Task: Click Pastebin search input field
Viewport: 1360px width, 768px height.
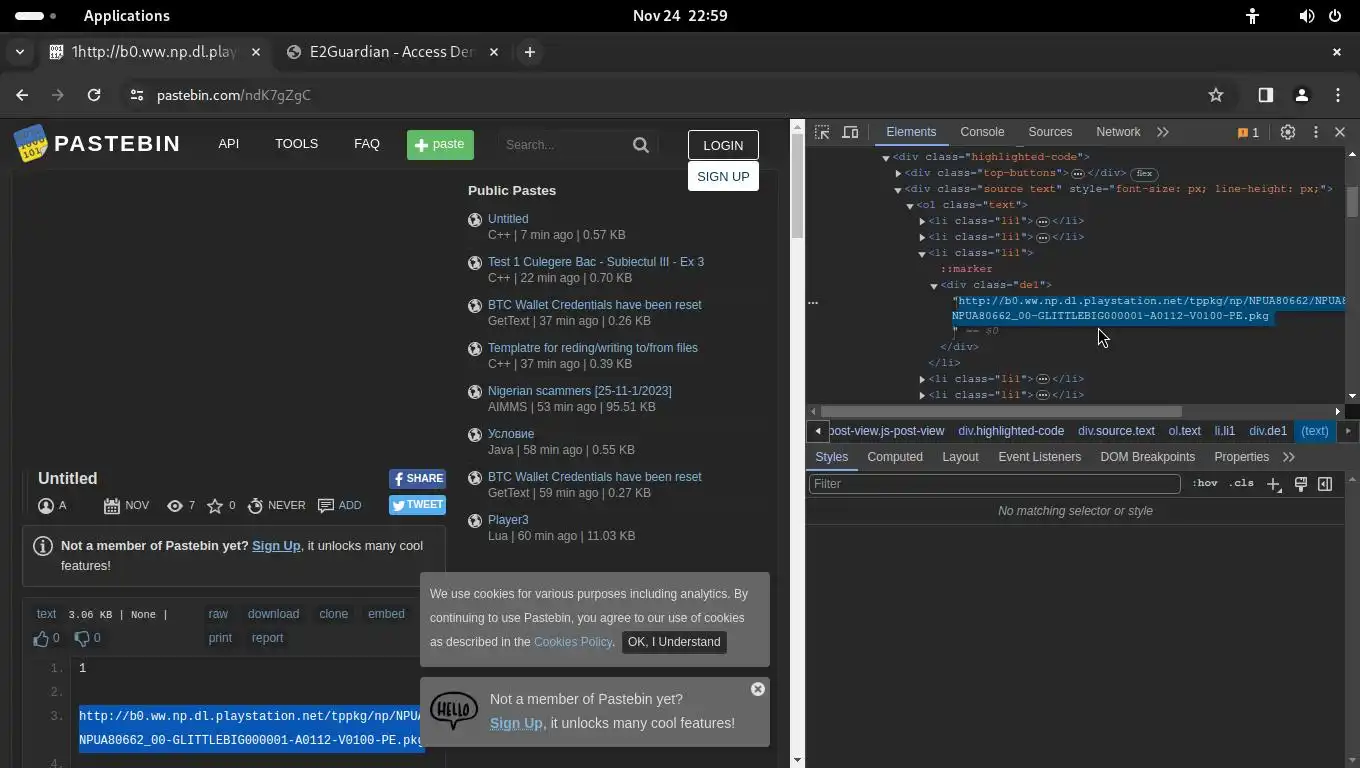Action: click(565, 145)
